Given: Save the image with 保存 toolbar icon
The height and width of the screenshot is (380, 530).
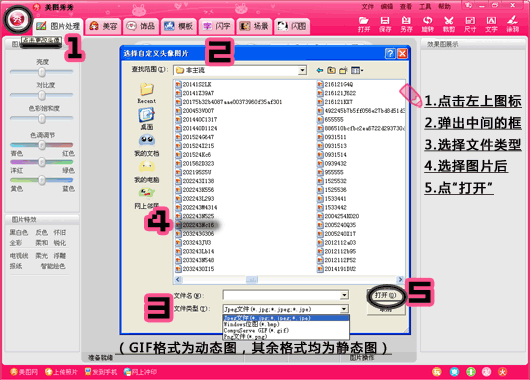Looking at the screenshot, I should pyautogui.click(x=385, y=24).
